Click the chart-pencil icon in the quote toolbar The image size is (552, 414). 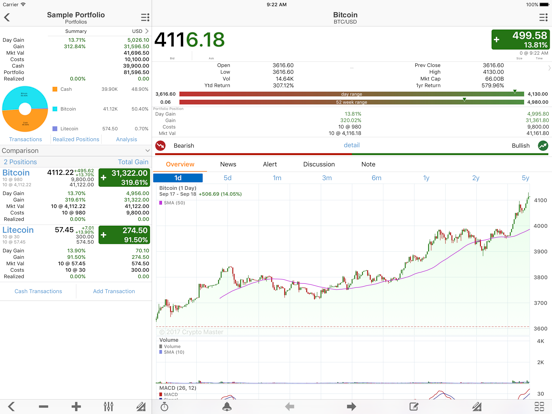coord(477,407)
